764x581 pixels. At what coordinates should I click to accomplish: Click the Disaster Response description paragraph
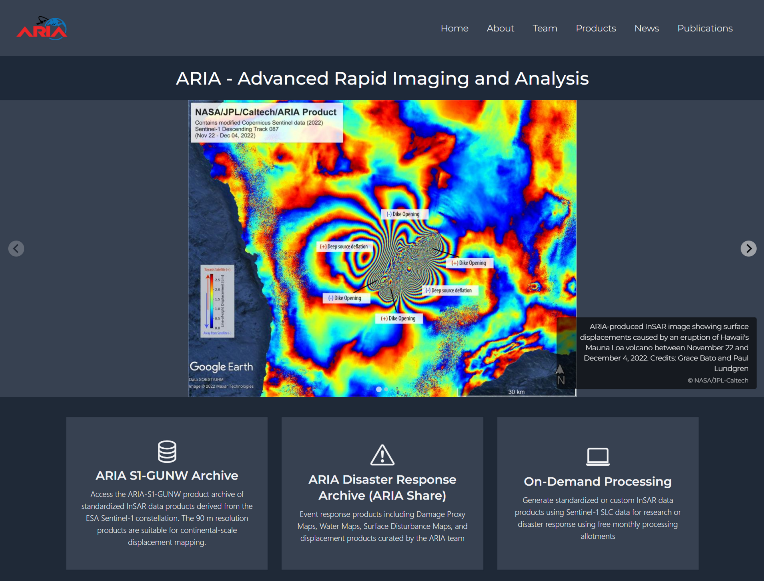click(382, 526)
